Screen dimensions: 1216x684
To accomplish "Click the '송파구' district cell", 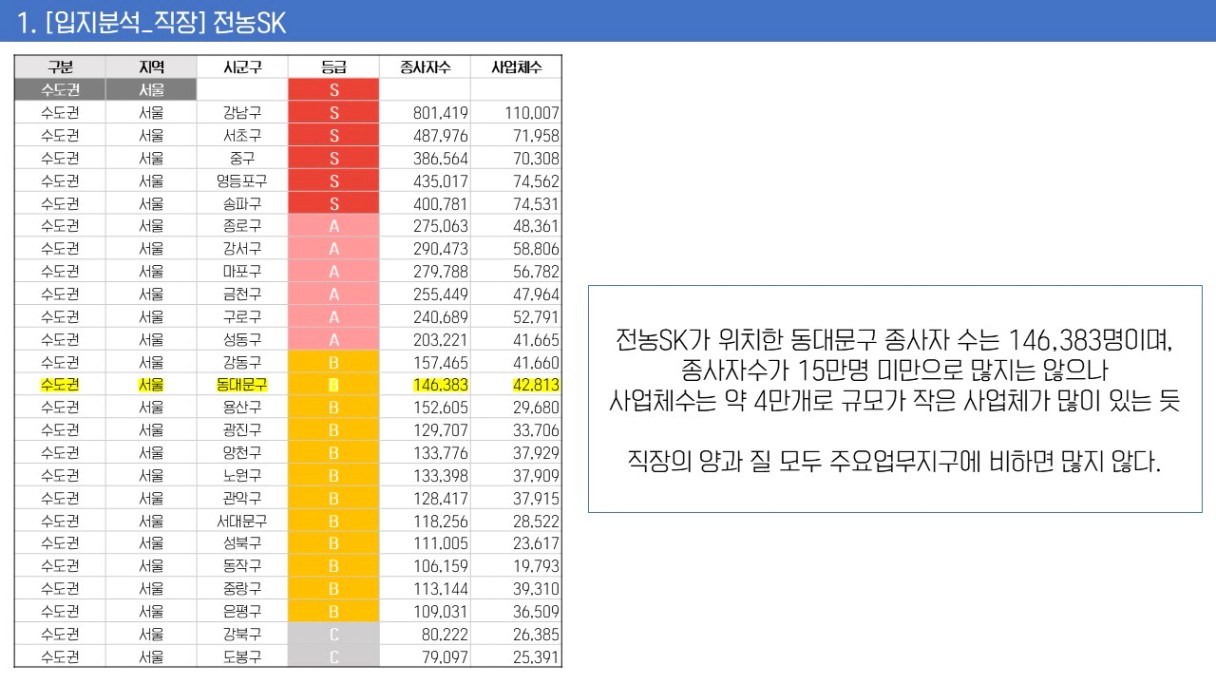I will (242, 203).
